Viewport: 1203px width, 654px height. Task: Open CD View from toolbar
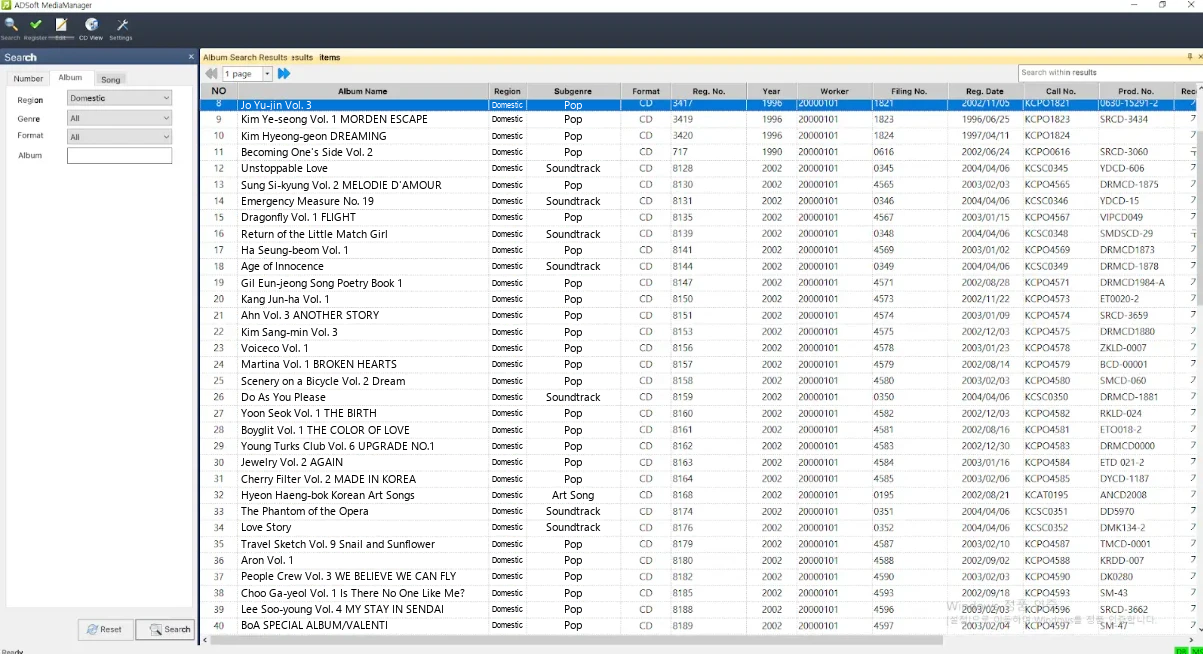(91, 28)
